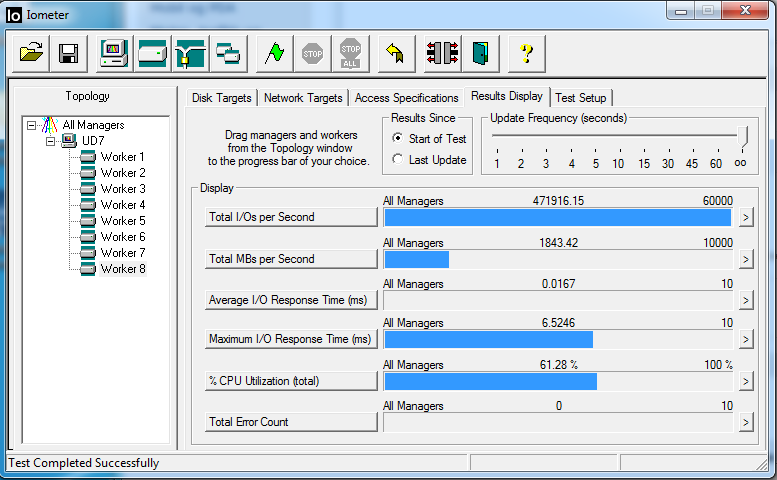The image size is (777, 480).
Task: Click the Iometer title bar logo
Action: click(14, 15)
